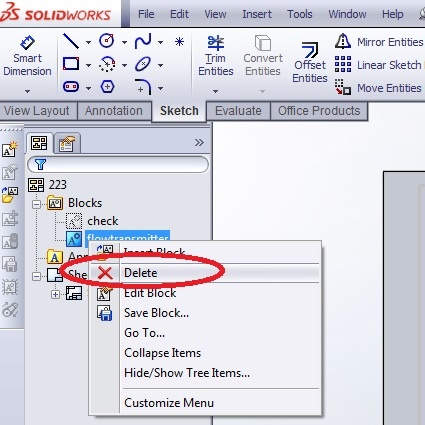Click the Insert Block icon in left toolbar
425x425 pixels.
click(x=10, y=195)
